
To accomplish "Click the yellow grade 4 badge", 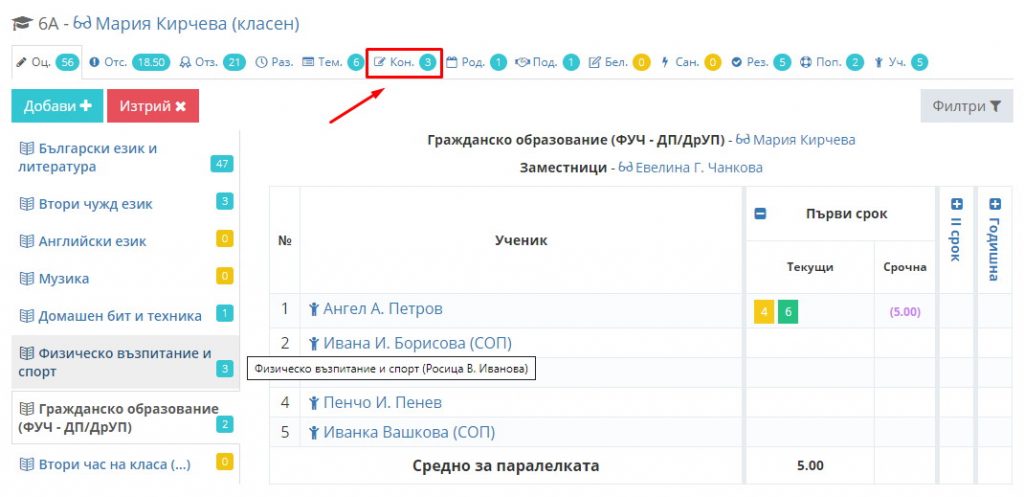I will coord(764,311).
